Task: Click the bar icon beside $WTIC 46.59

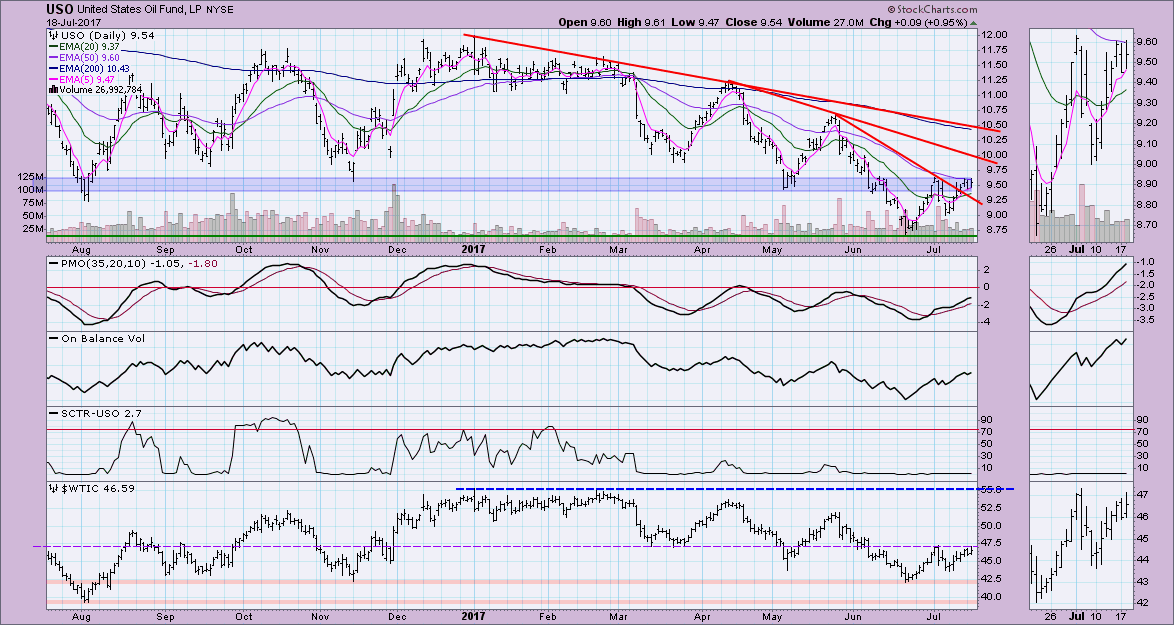Action: click(x=52, y=488)
